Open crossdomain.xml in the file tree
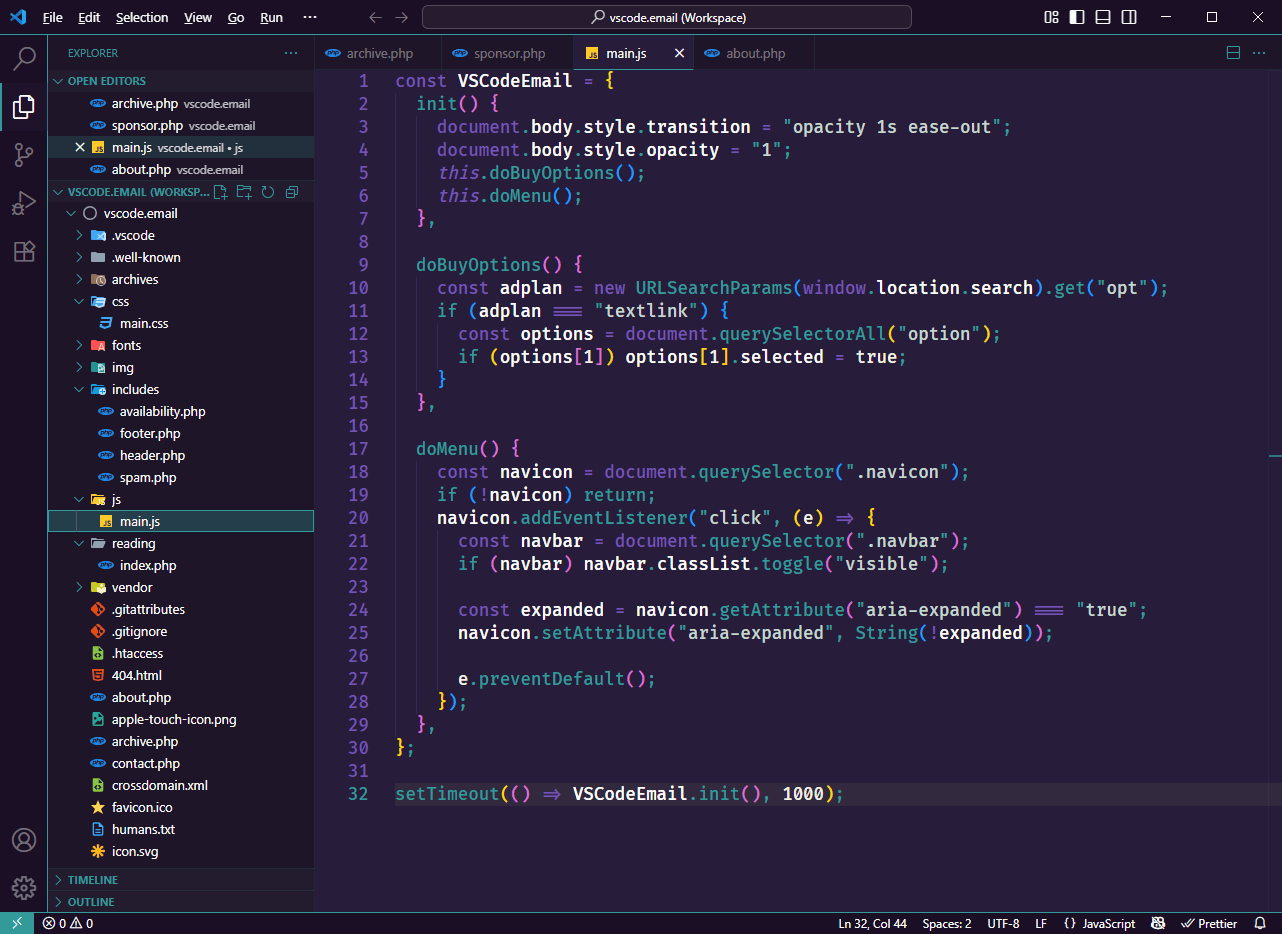1282x934 pixels. [x=181, y=785]
